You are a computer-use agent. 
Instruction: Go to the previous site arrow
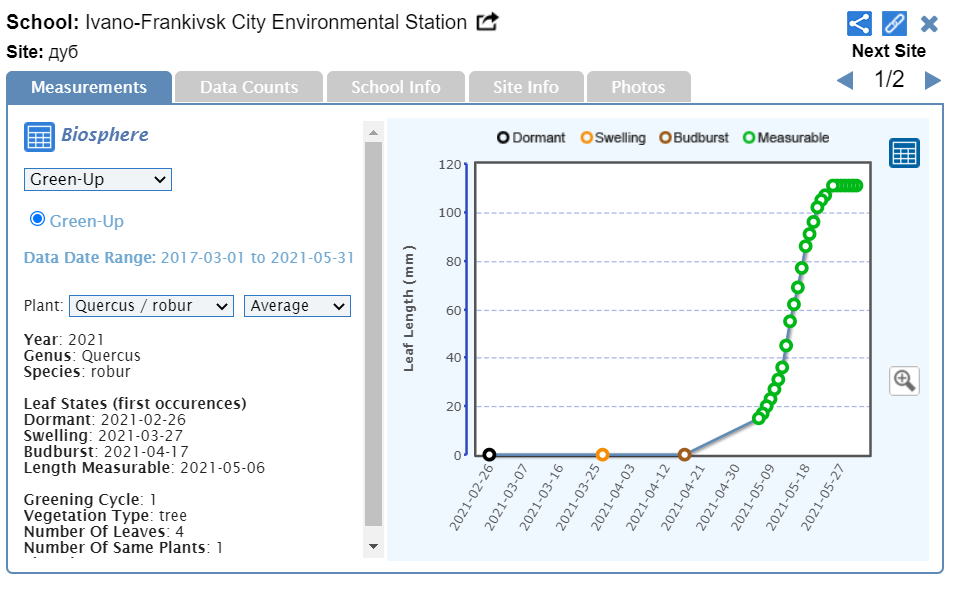845,81
